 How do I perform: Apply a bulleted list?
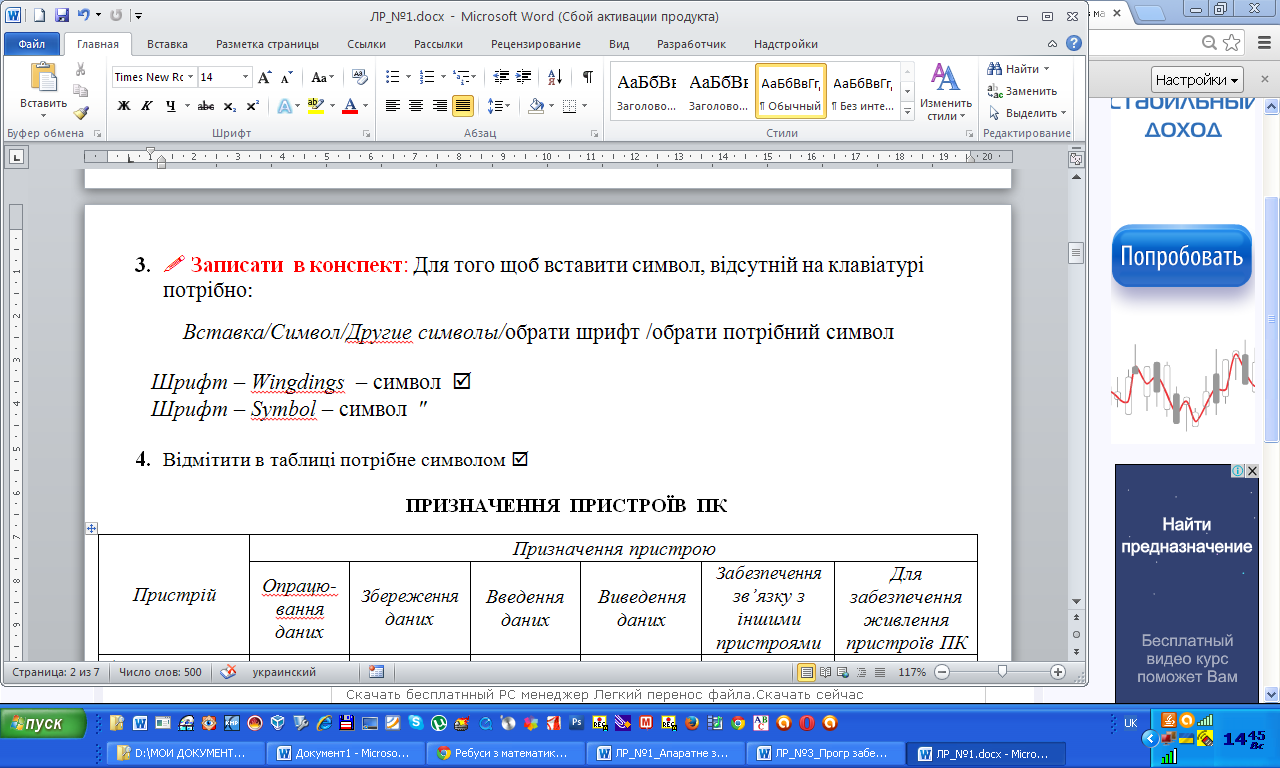(392, 77)
